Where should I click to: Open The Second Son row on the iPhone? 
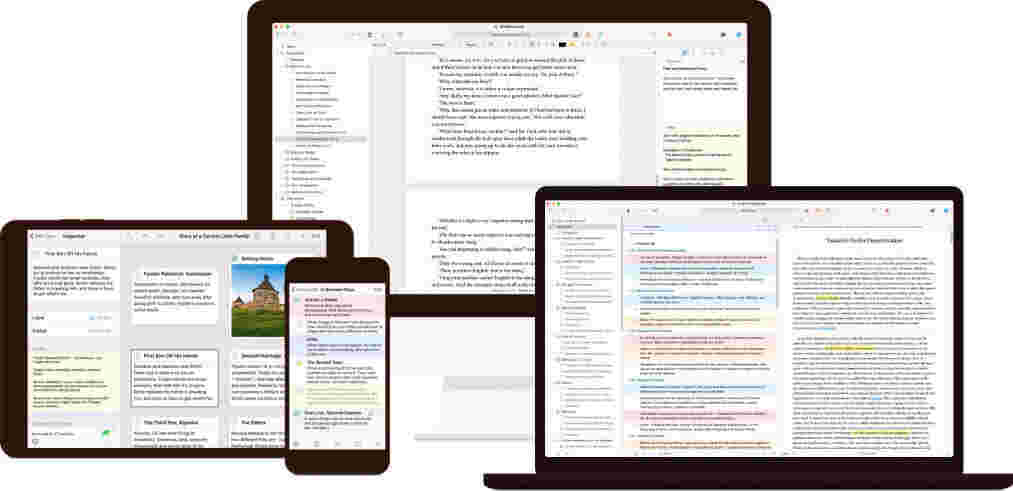[336, 371]
